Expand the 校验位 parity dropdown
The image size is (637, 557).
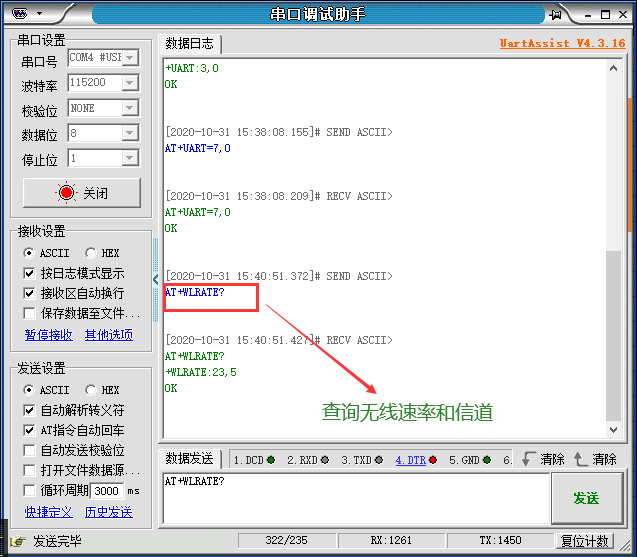(130, 108)
